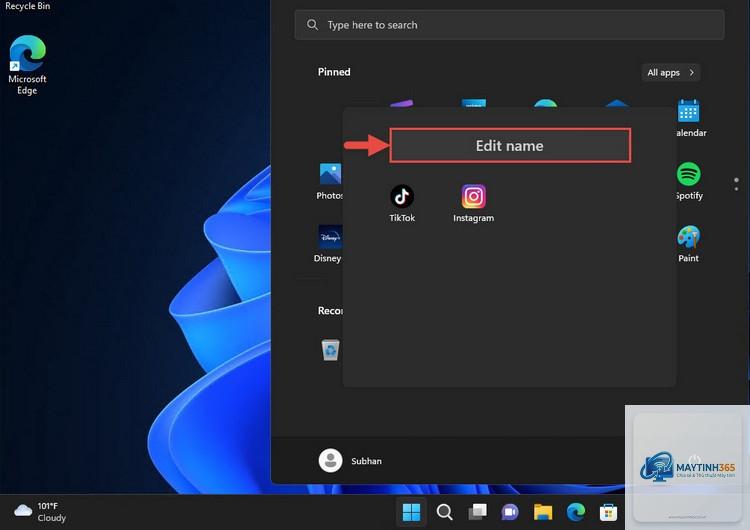Launch Microsoft Edge from the taskbar
Viewport: 750px width, 530px height.
pyautogui.click(x=576, y=512)
